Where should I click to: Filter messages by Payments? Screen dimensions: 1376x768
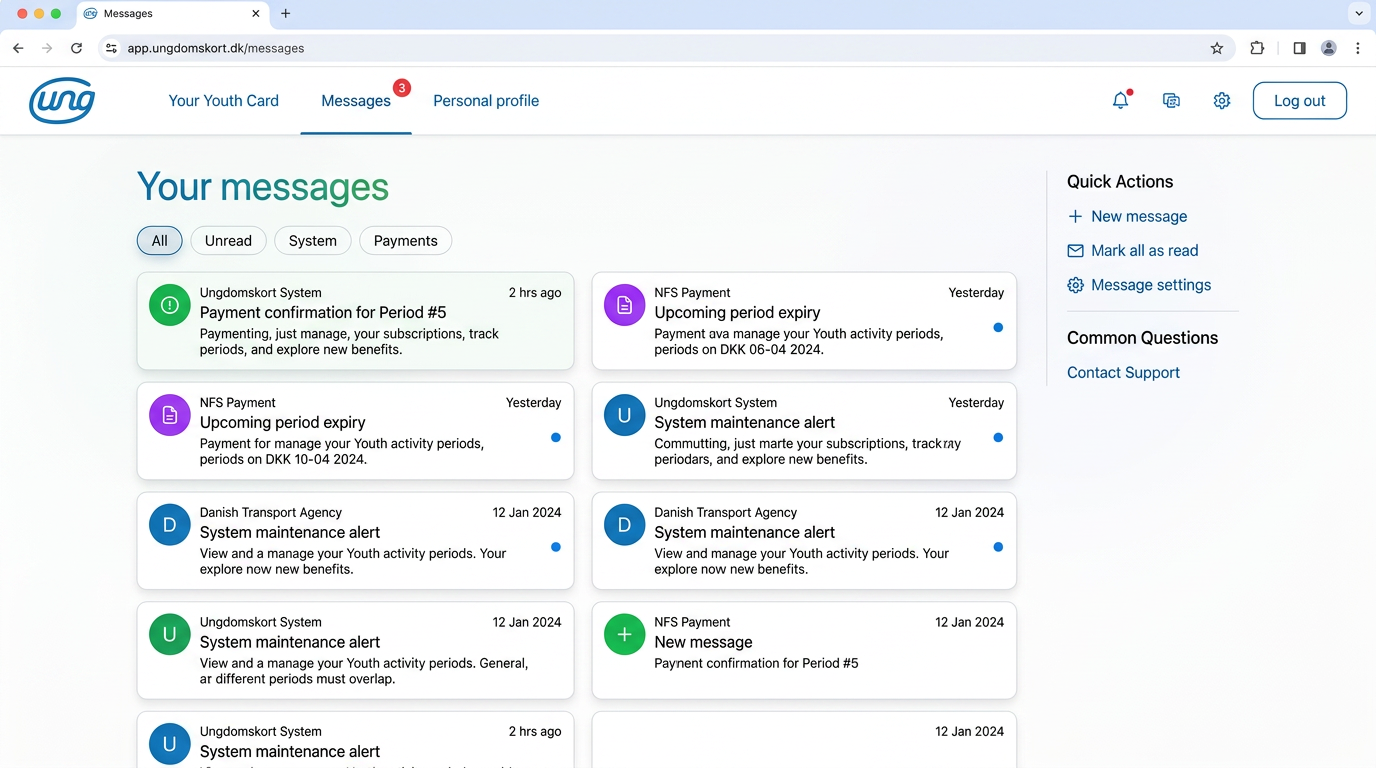[406, 241]
